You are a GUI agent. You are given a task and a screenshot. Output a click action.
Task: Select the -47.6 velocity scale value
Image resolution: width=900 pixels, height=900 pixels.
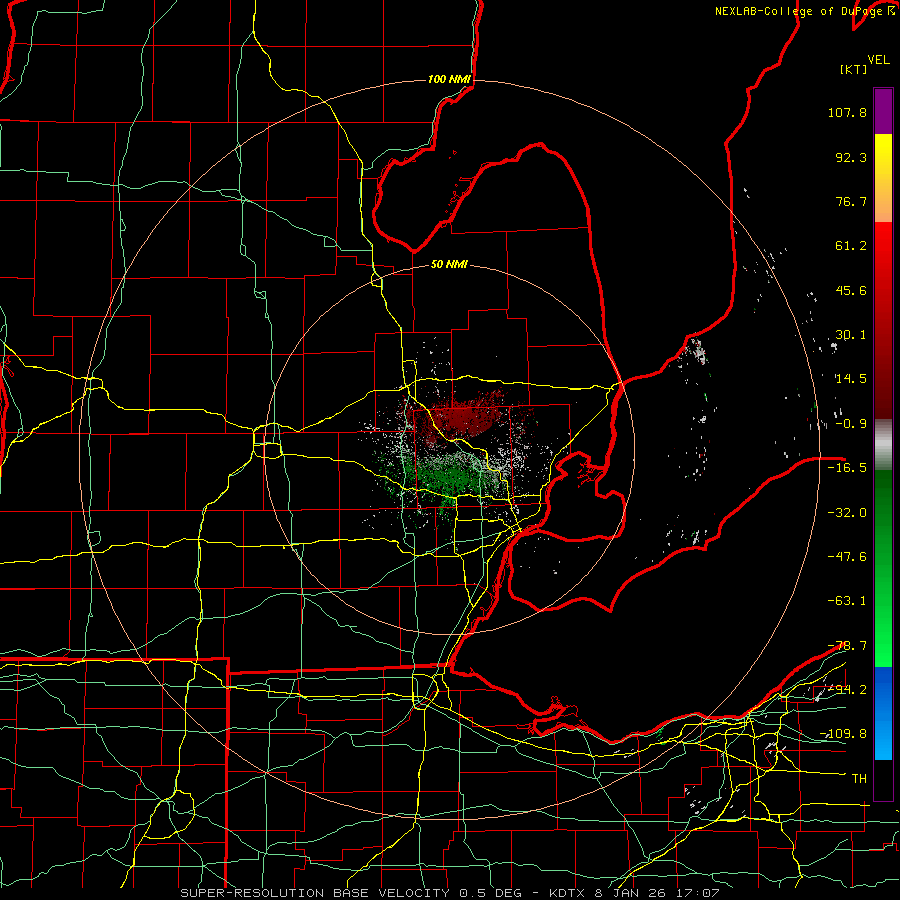847,556
